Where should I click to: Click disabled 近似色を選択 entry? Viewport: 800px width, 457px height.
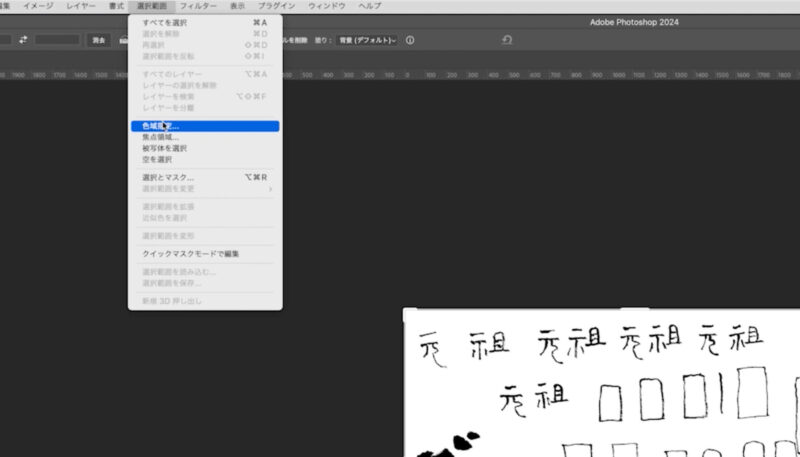pos(205,218)
